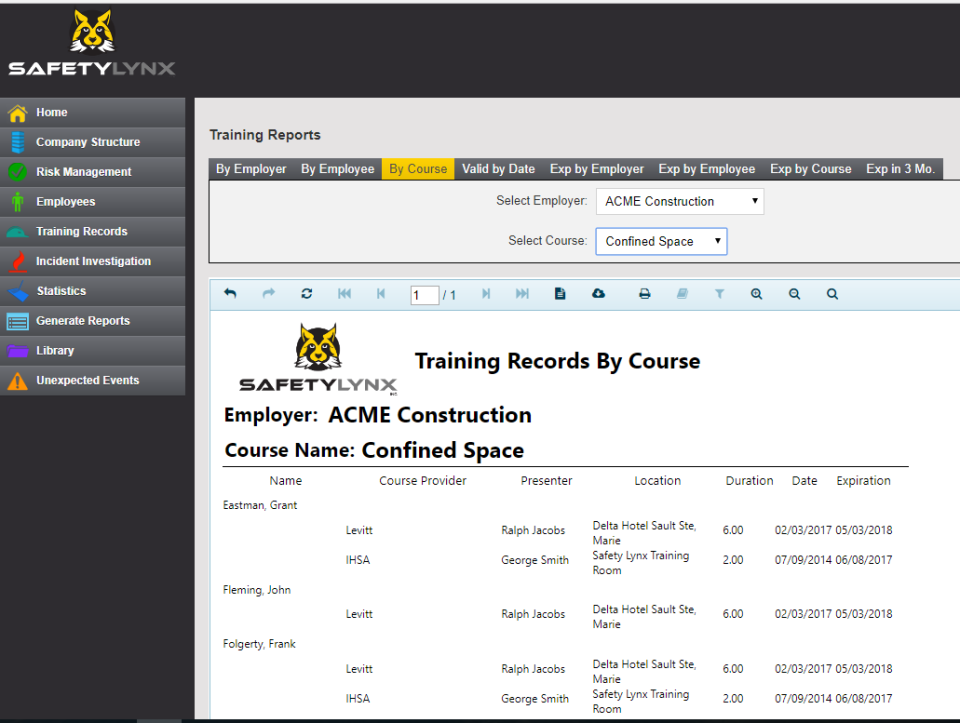960x723 pixels.
Task: Click the Generate Reports list icon
Action: pyautogui.click(x=18, y=321)
